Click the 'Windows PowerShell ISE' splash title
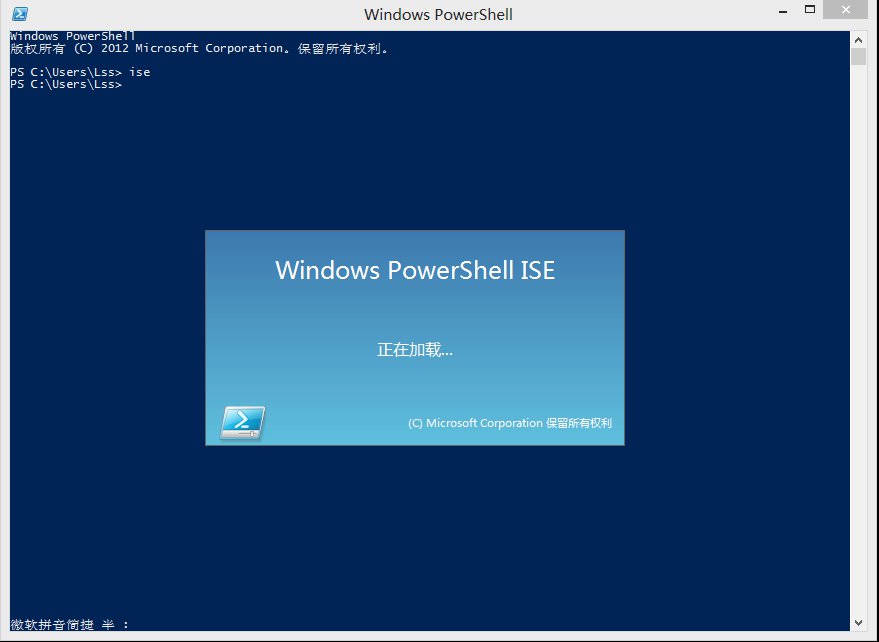 (415, 270)
